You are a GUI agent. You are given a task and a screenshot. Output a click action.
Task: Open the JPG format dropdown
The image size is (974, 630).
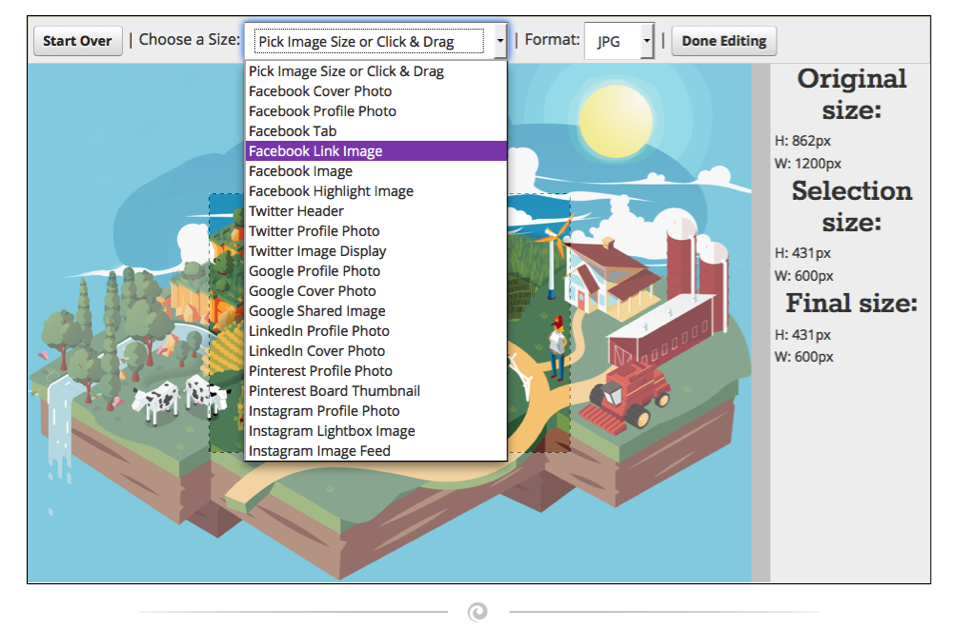click(619, 41)
